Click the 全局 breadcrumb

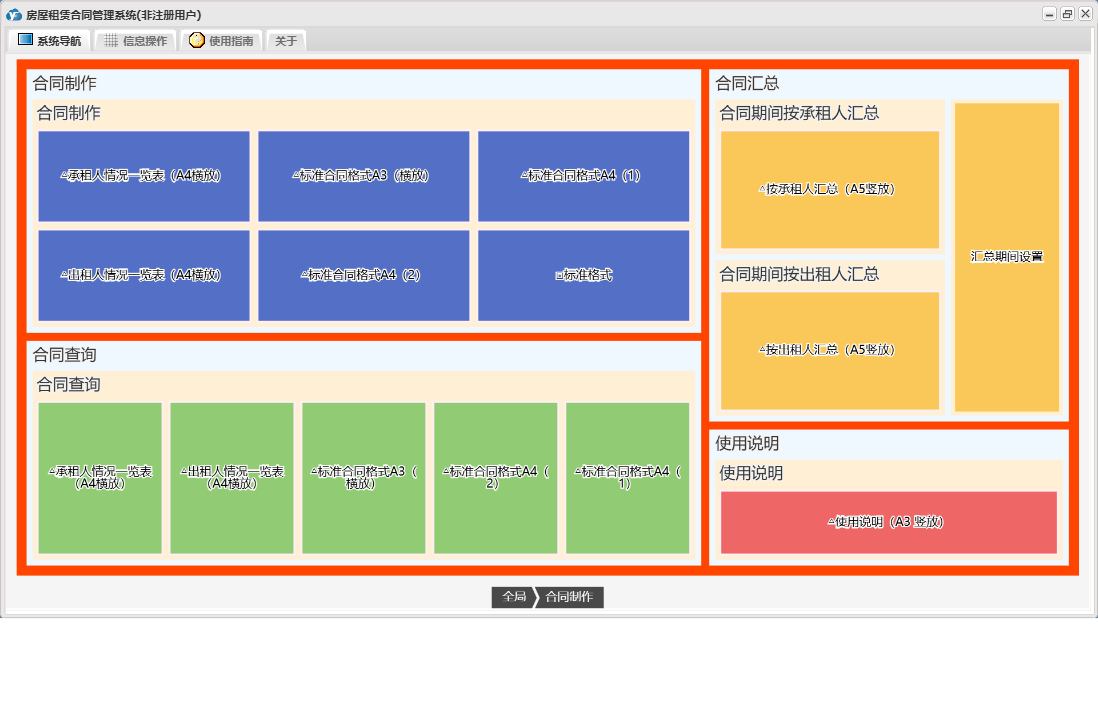pos(514,597)
